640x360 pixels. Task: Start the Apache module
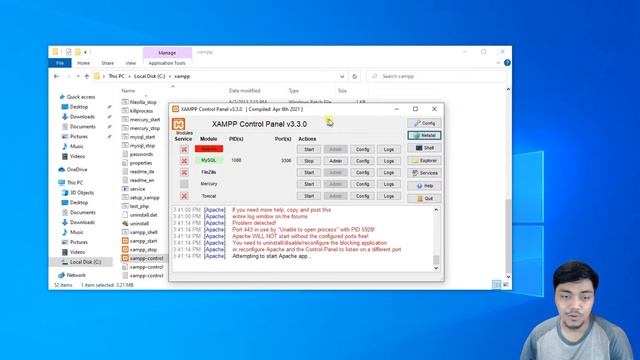click(x=309, y=149)
